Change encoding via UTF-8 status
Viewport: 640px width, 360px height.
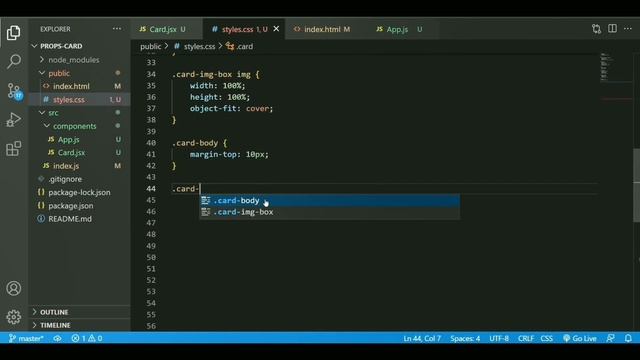click(499, 338)
